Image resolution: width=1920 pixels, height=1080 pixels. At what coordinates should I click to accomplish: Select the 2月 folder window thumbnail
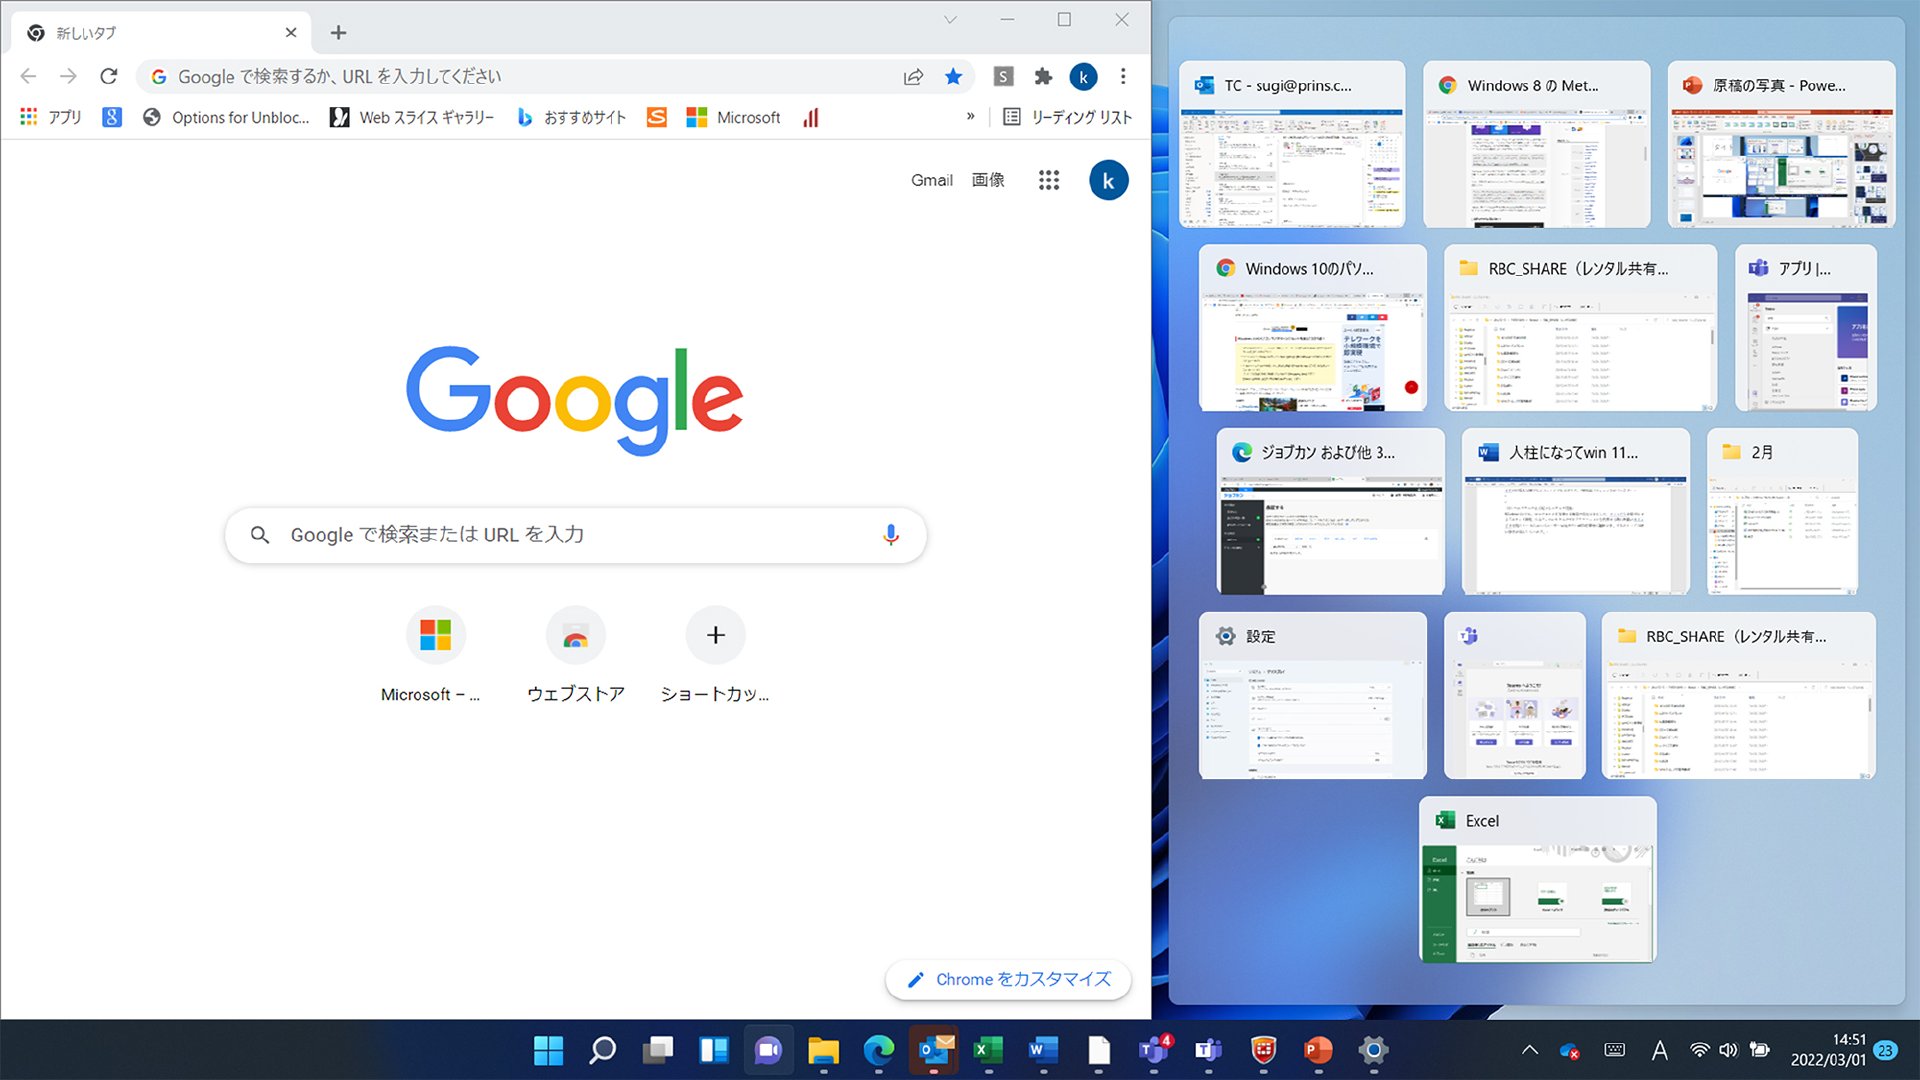pyautogui.click(x=1782, y=512)
